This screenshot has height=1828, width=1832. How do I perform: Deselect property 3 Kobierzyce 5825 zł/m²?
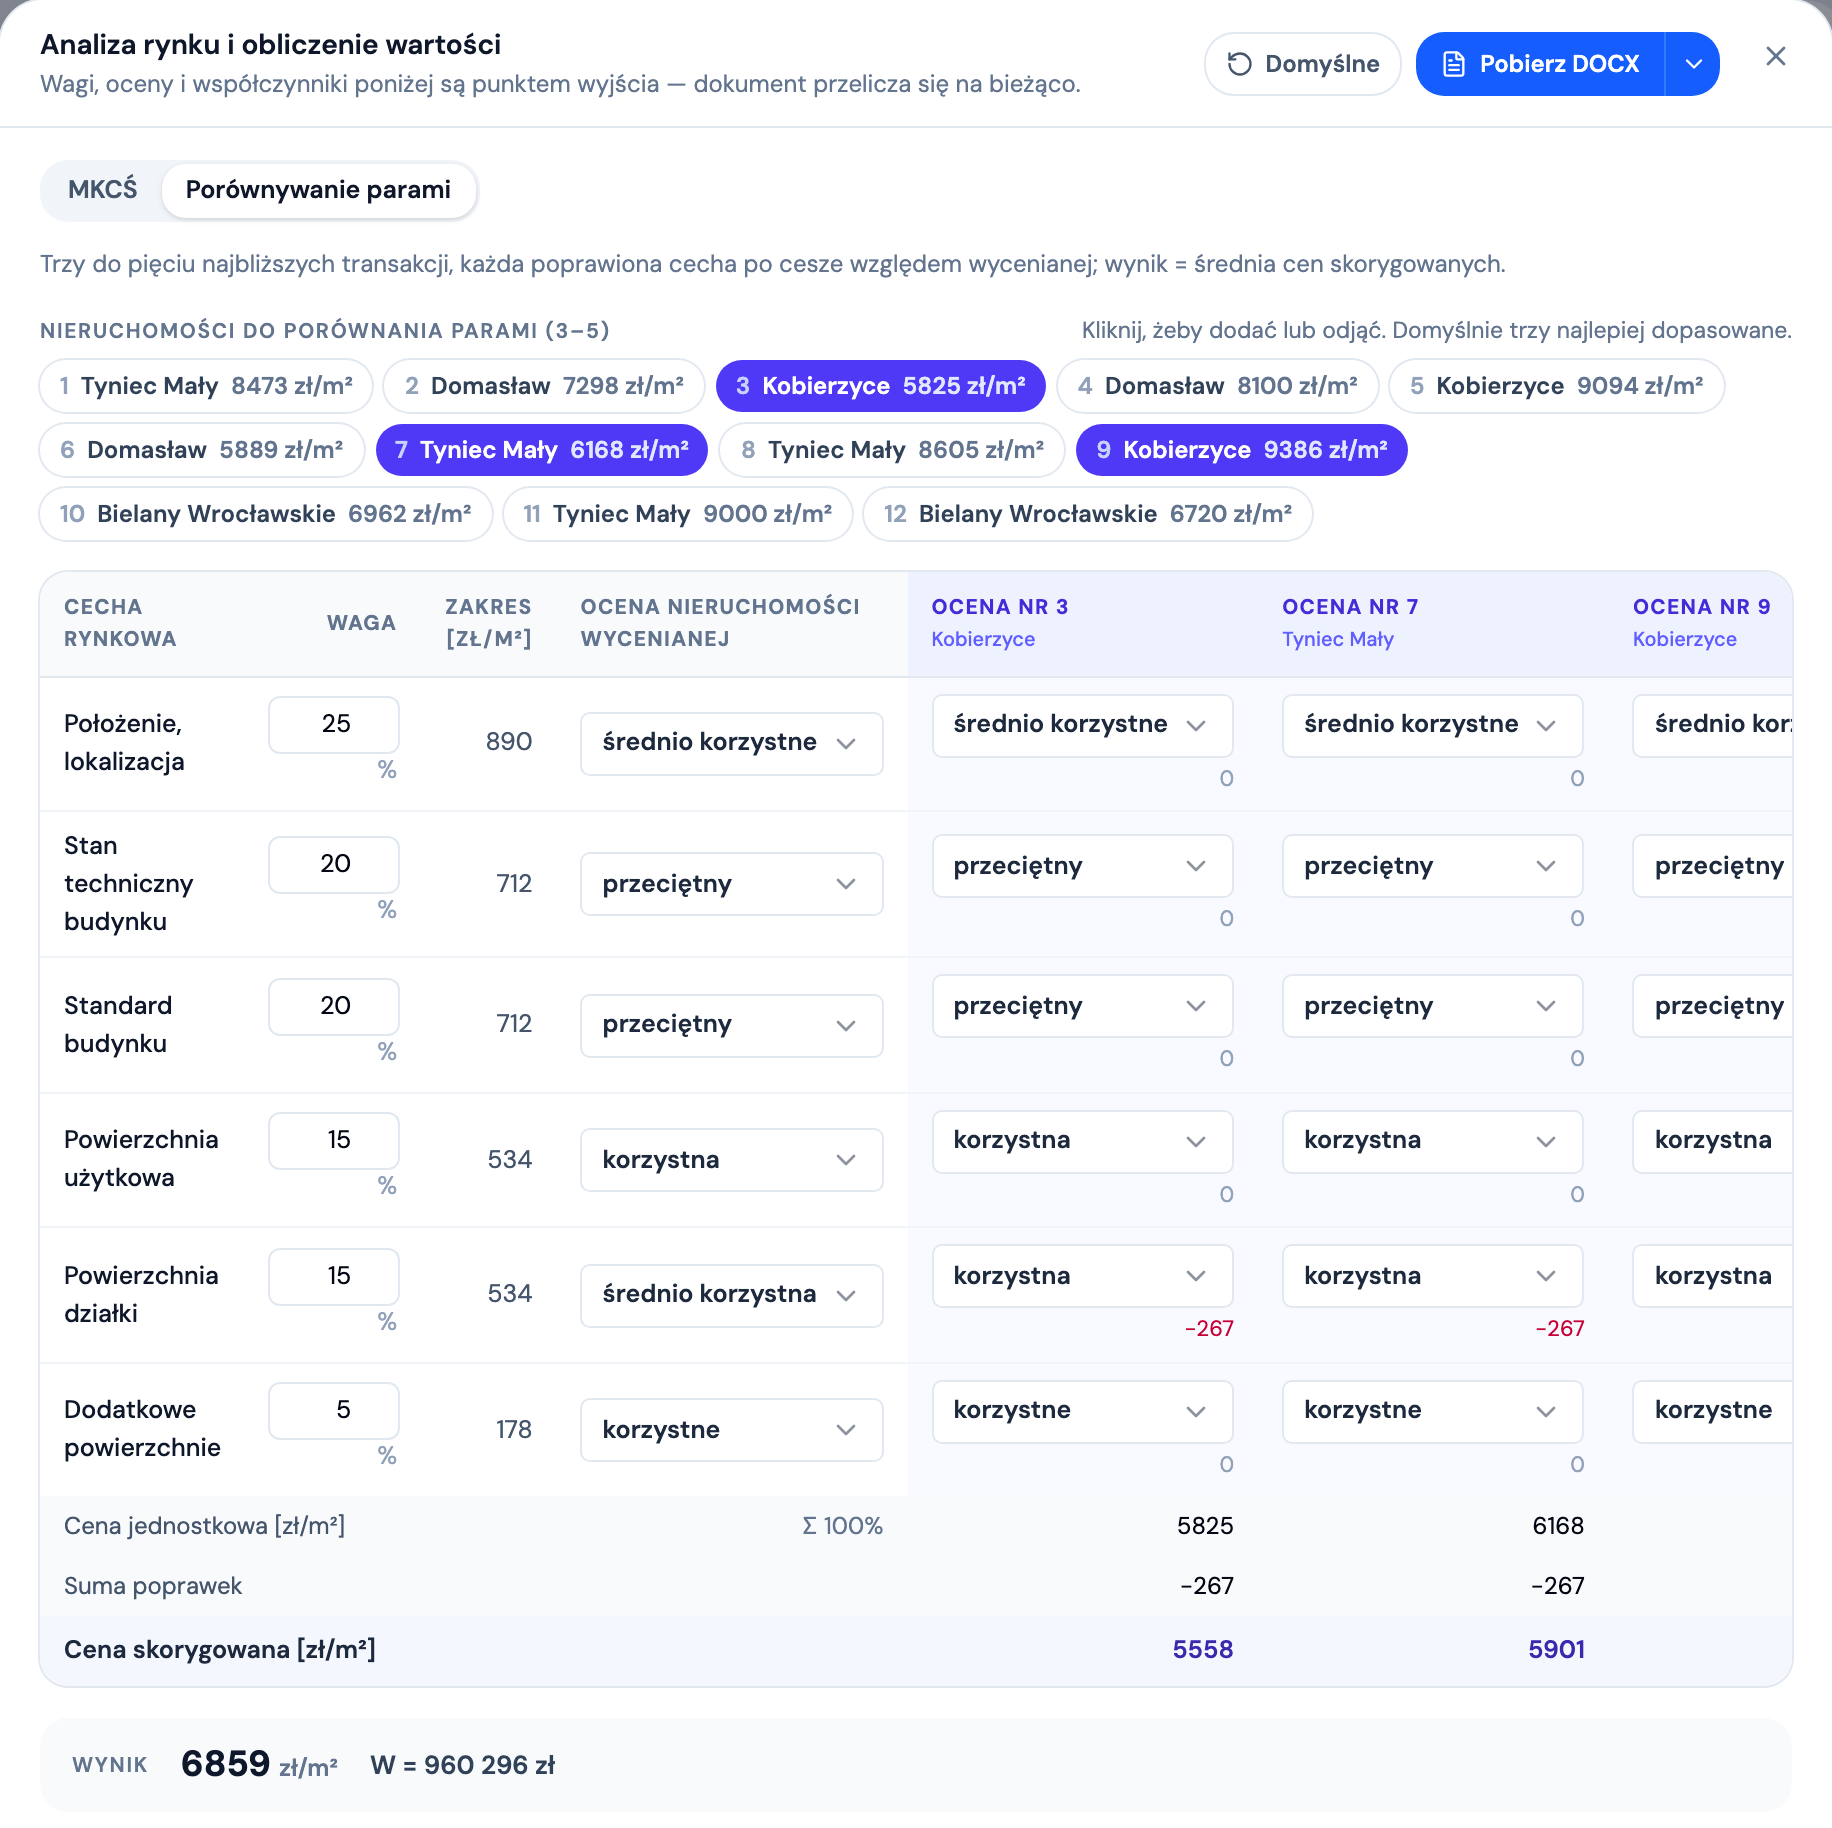[x=880, y=386]
